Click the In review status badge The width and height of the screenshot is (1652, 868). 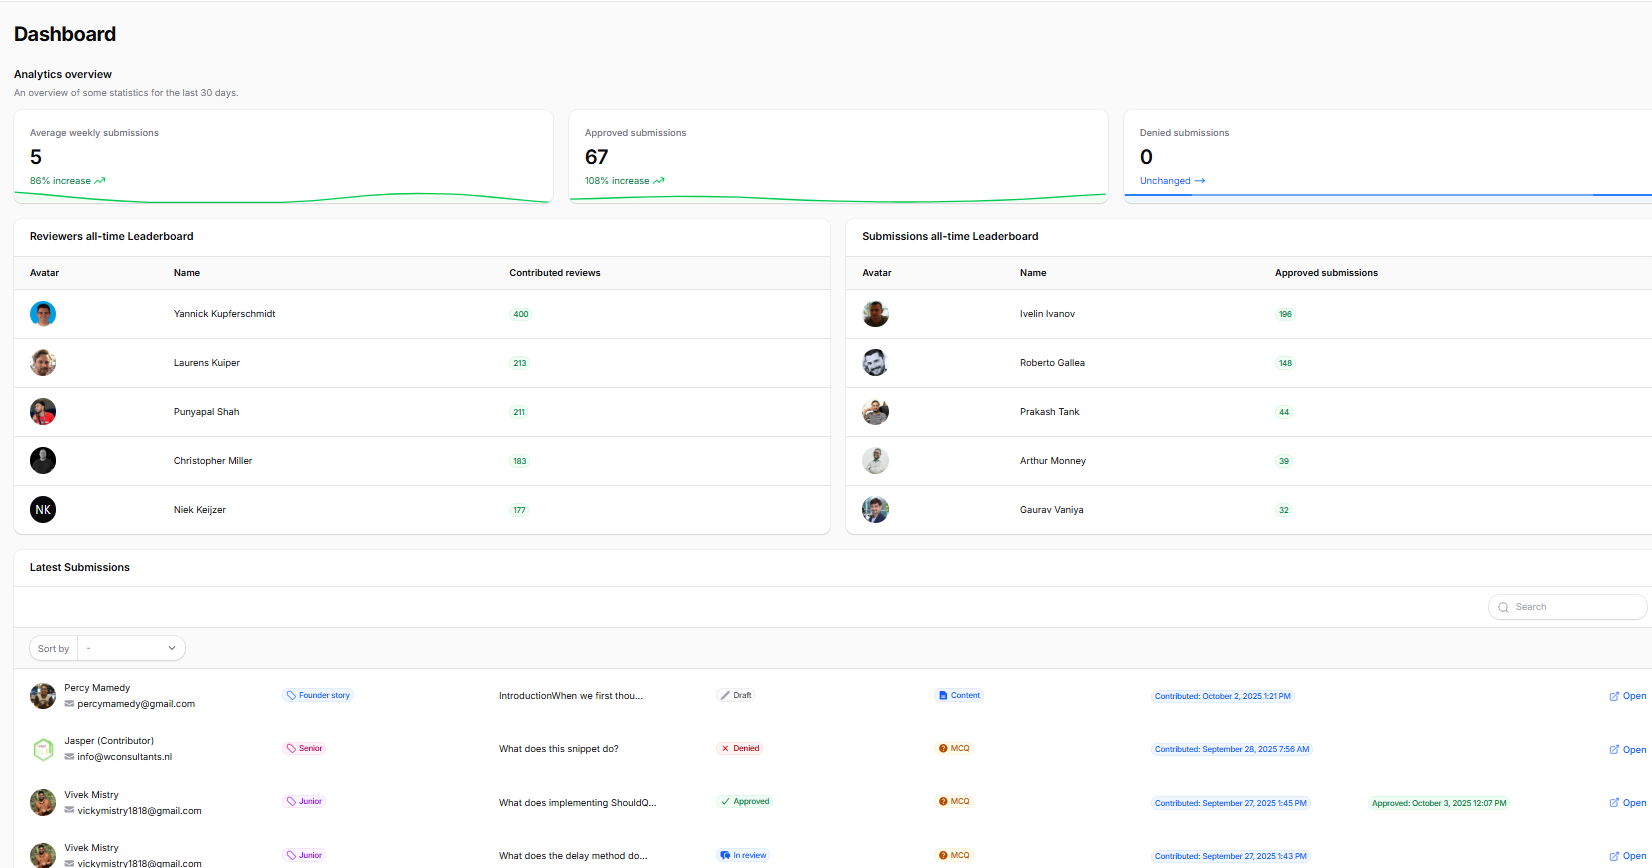(x=744, y=855)
